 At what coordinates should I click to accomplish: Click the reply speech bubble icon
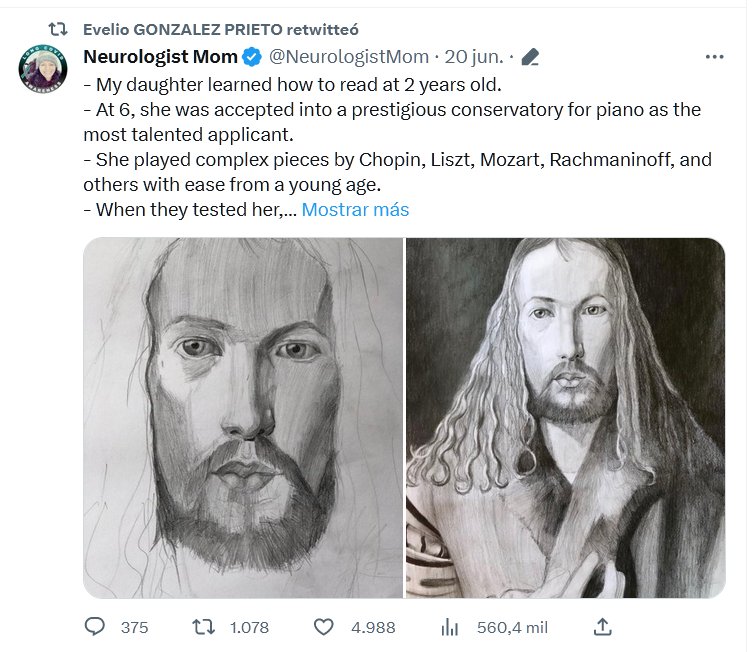(95, 627)
